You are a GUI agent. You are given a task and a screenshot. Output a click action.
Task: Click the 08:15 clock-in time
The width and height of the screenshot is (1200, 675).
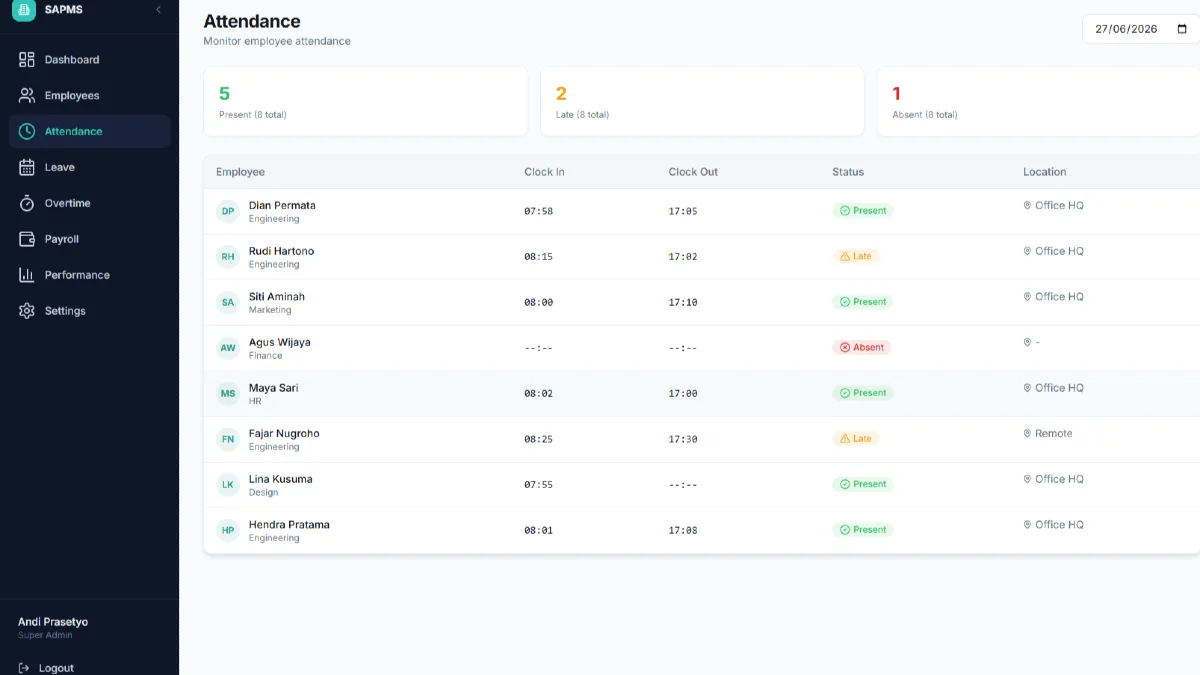(538, 257)
